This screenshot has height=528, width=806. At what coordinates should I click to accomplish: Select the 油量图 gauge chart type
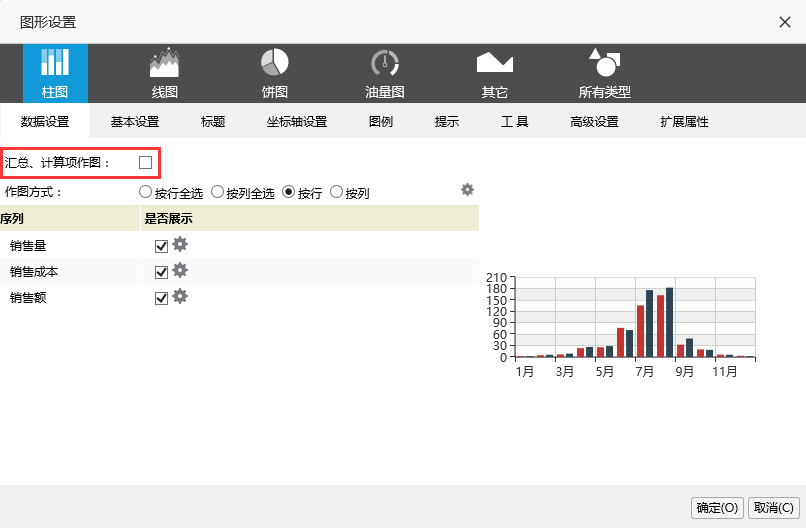(384, 74)
